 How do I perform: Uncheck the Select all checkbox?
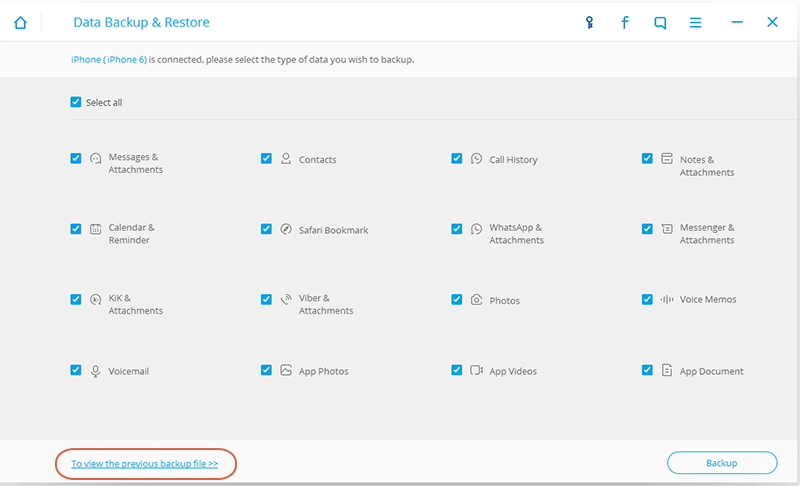coord(76,102)
